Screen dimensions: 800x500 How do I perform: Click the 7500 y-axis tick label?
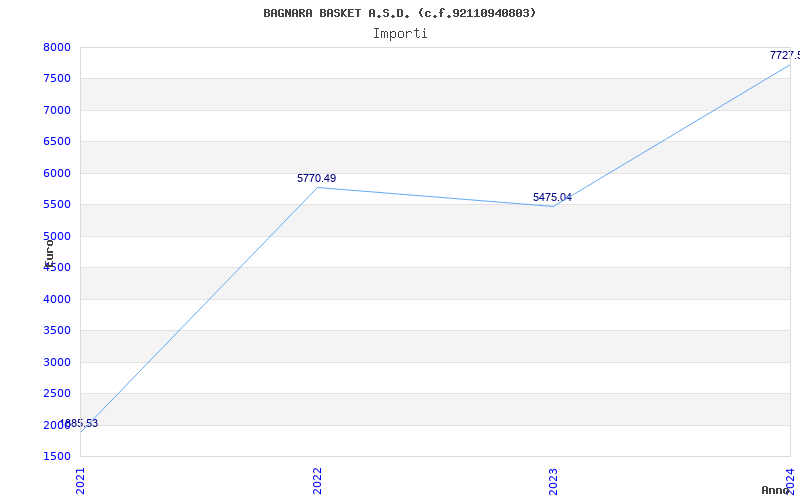pyautogui.click(x=57, y=79)
